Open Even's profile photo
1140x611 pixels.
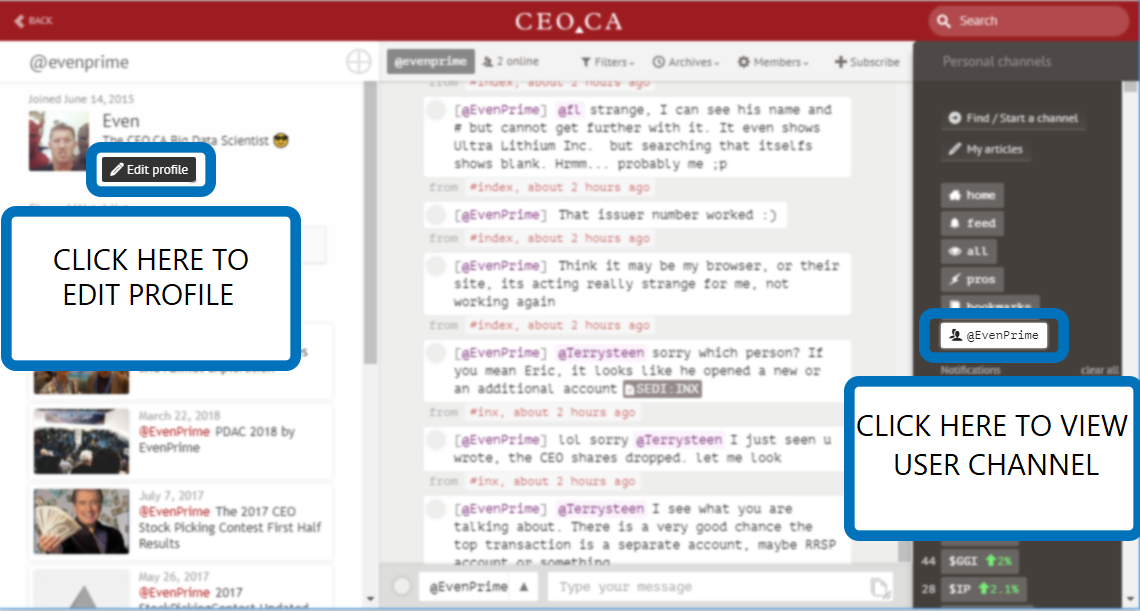tap(59, 140)
